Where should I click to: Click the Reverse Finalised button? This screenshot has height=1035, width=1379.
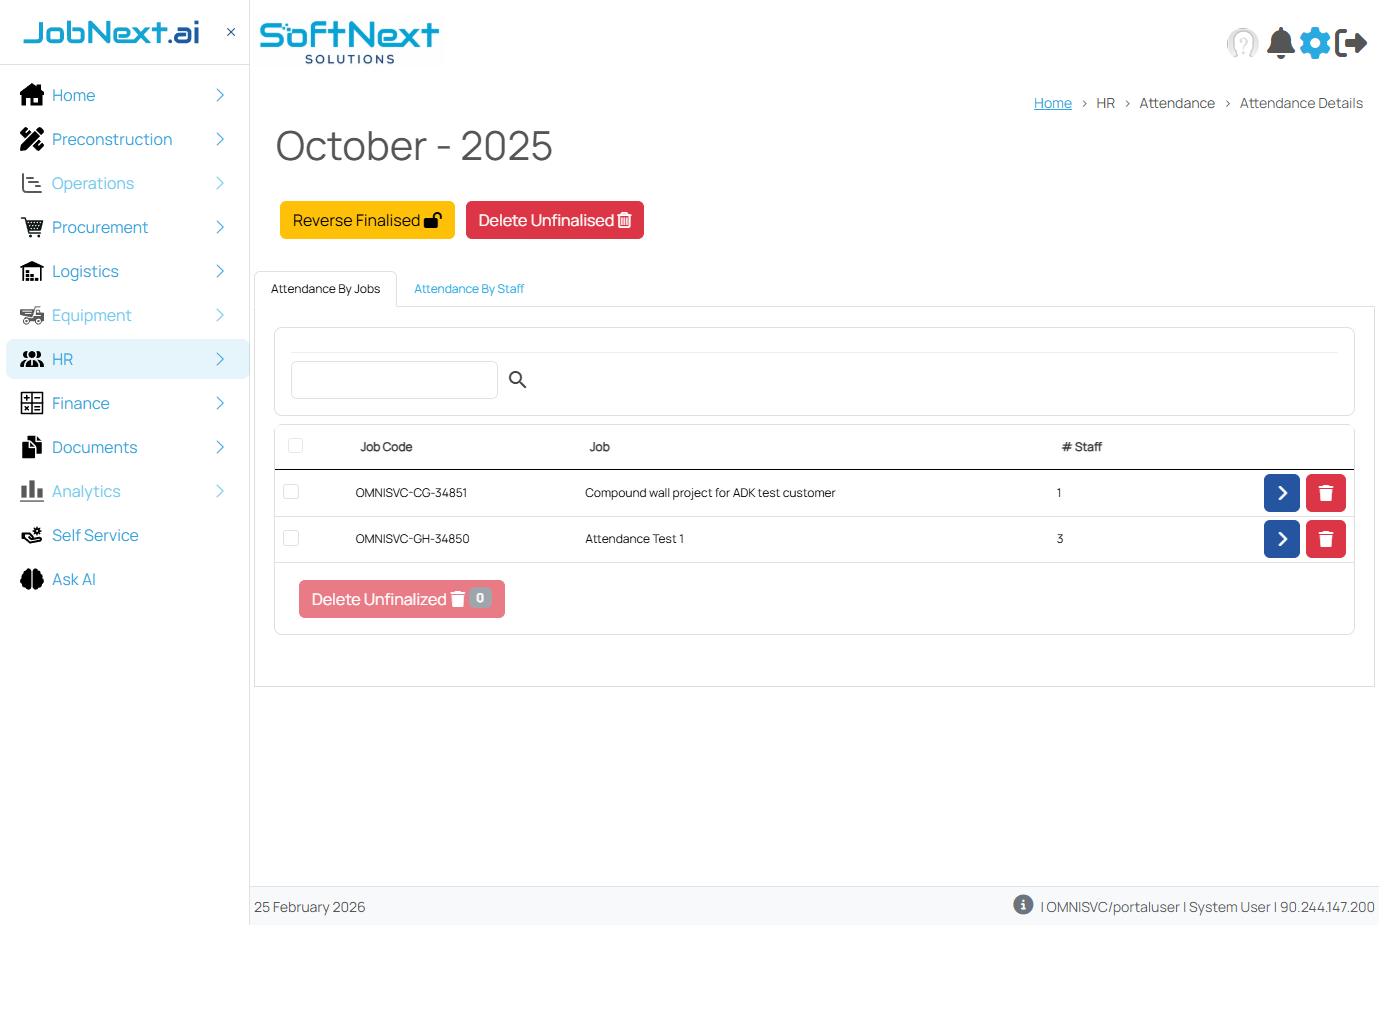point(367,220)
